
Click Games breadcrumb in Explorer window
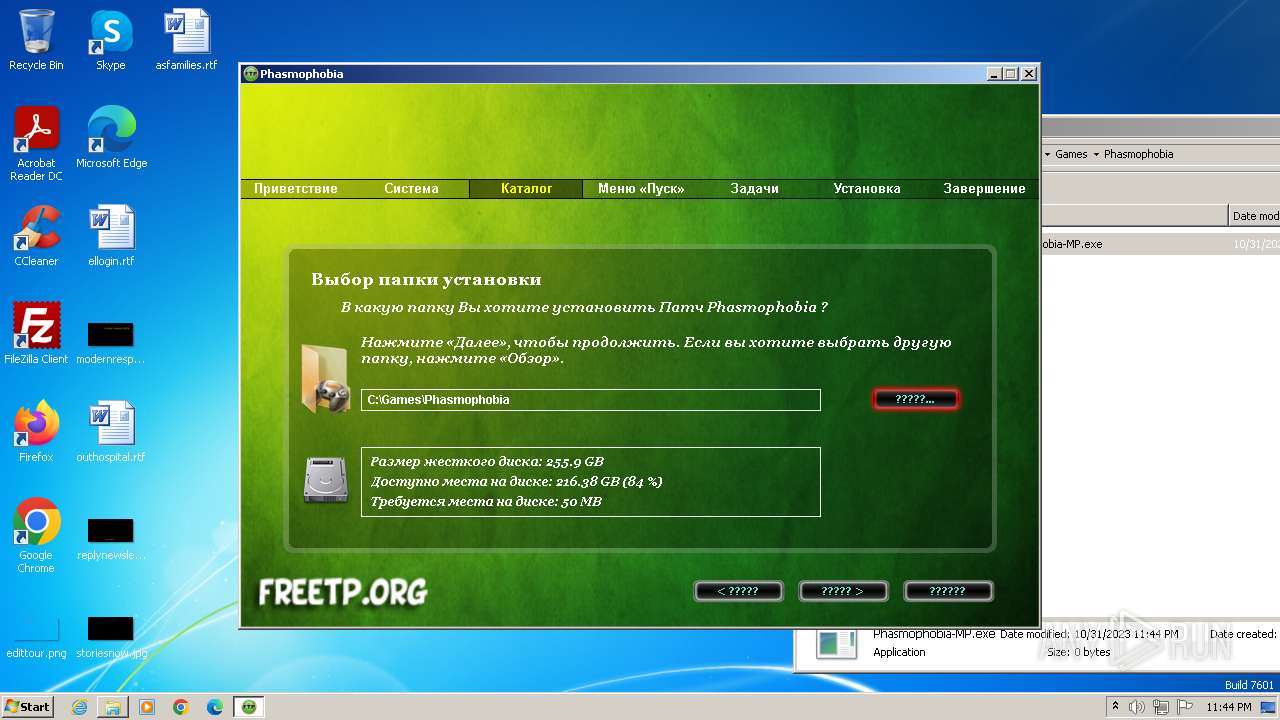coord(1071,154)
